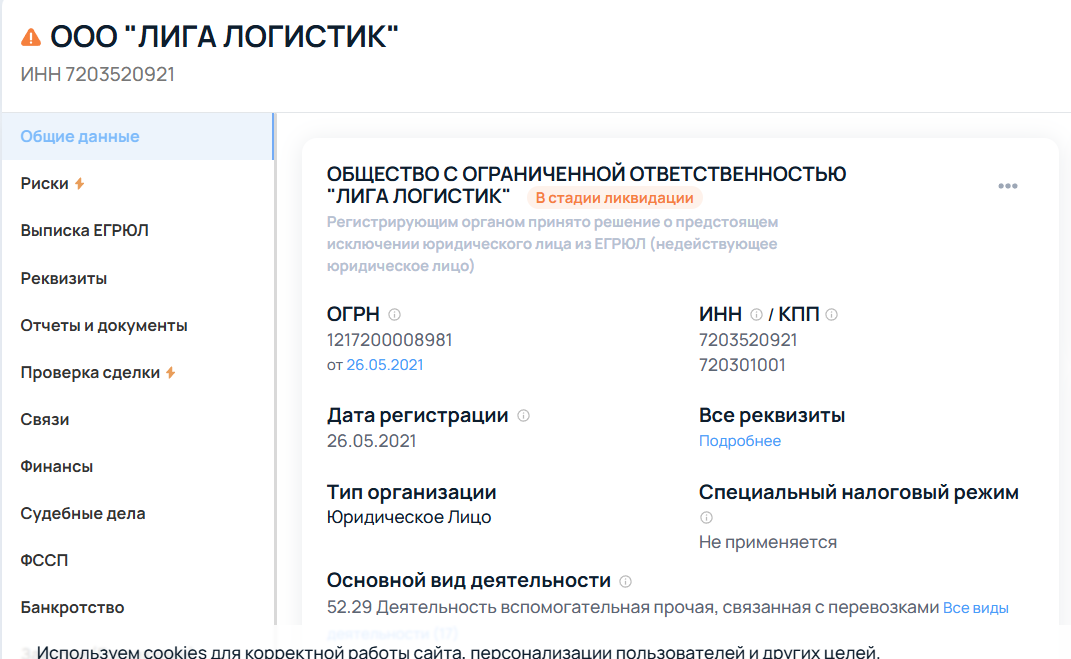Click the lightning icon next to Проверка сделки

(x=171, y=372)
